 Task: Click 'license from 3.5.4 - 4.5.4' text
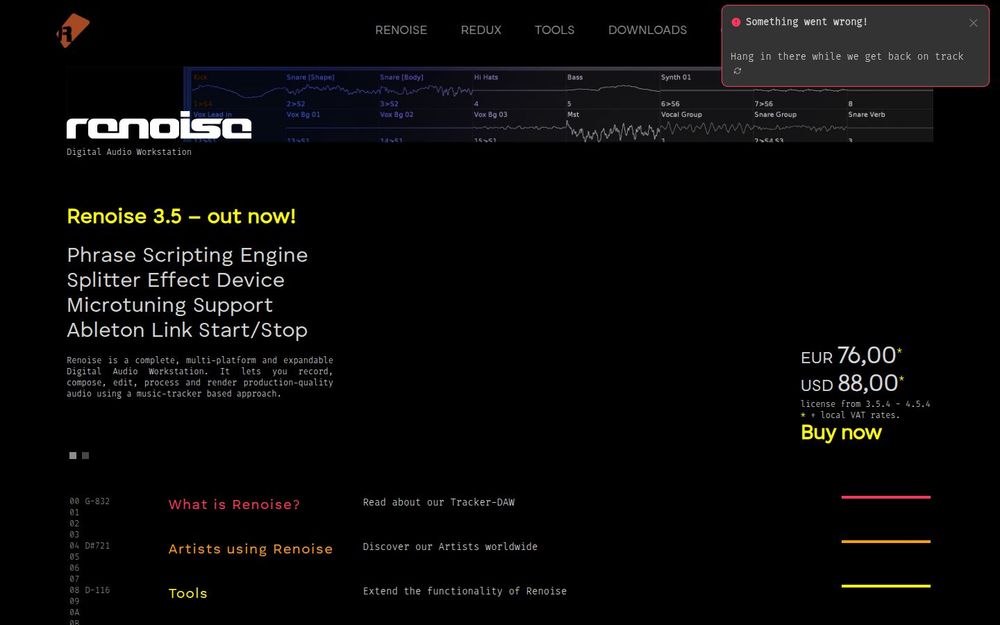(865, 404)
